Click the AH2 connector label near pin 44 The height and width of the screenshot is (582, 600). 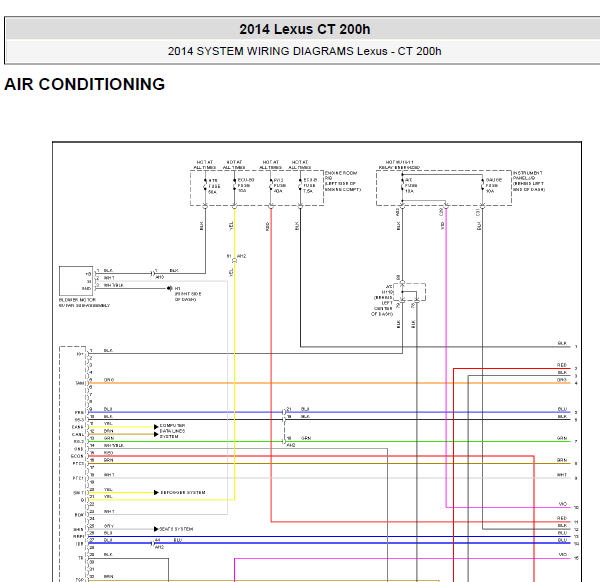coord(159,547)
